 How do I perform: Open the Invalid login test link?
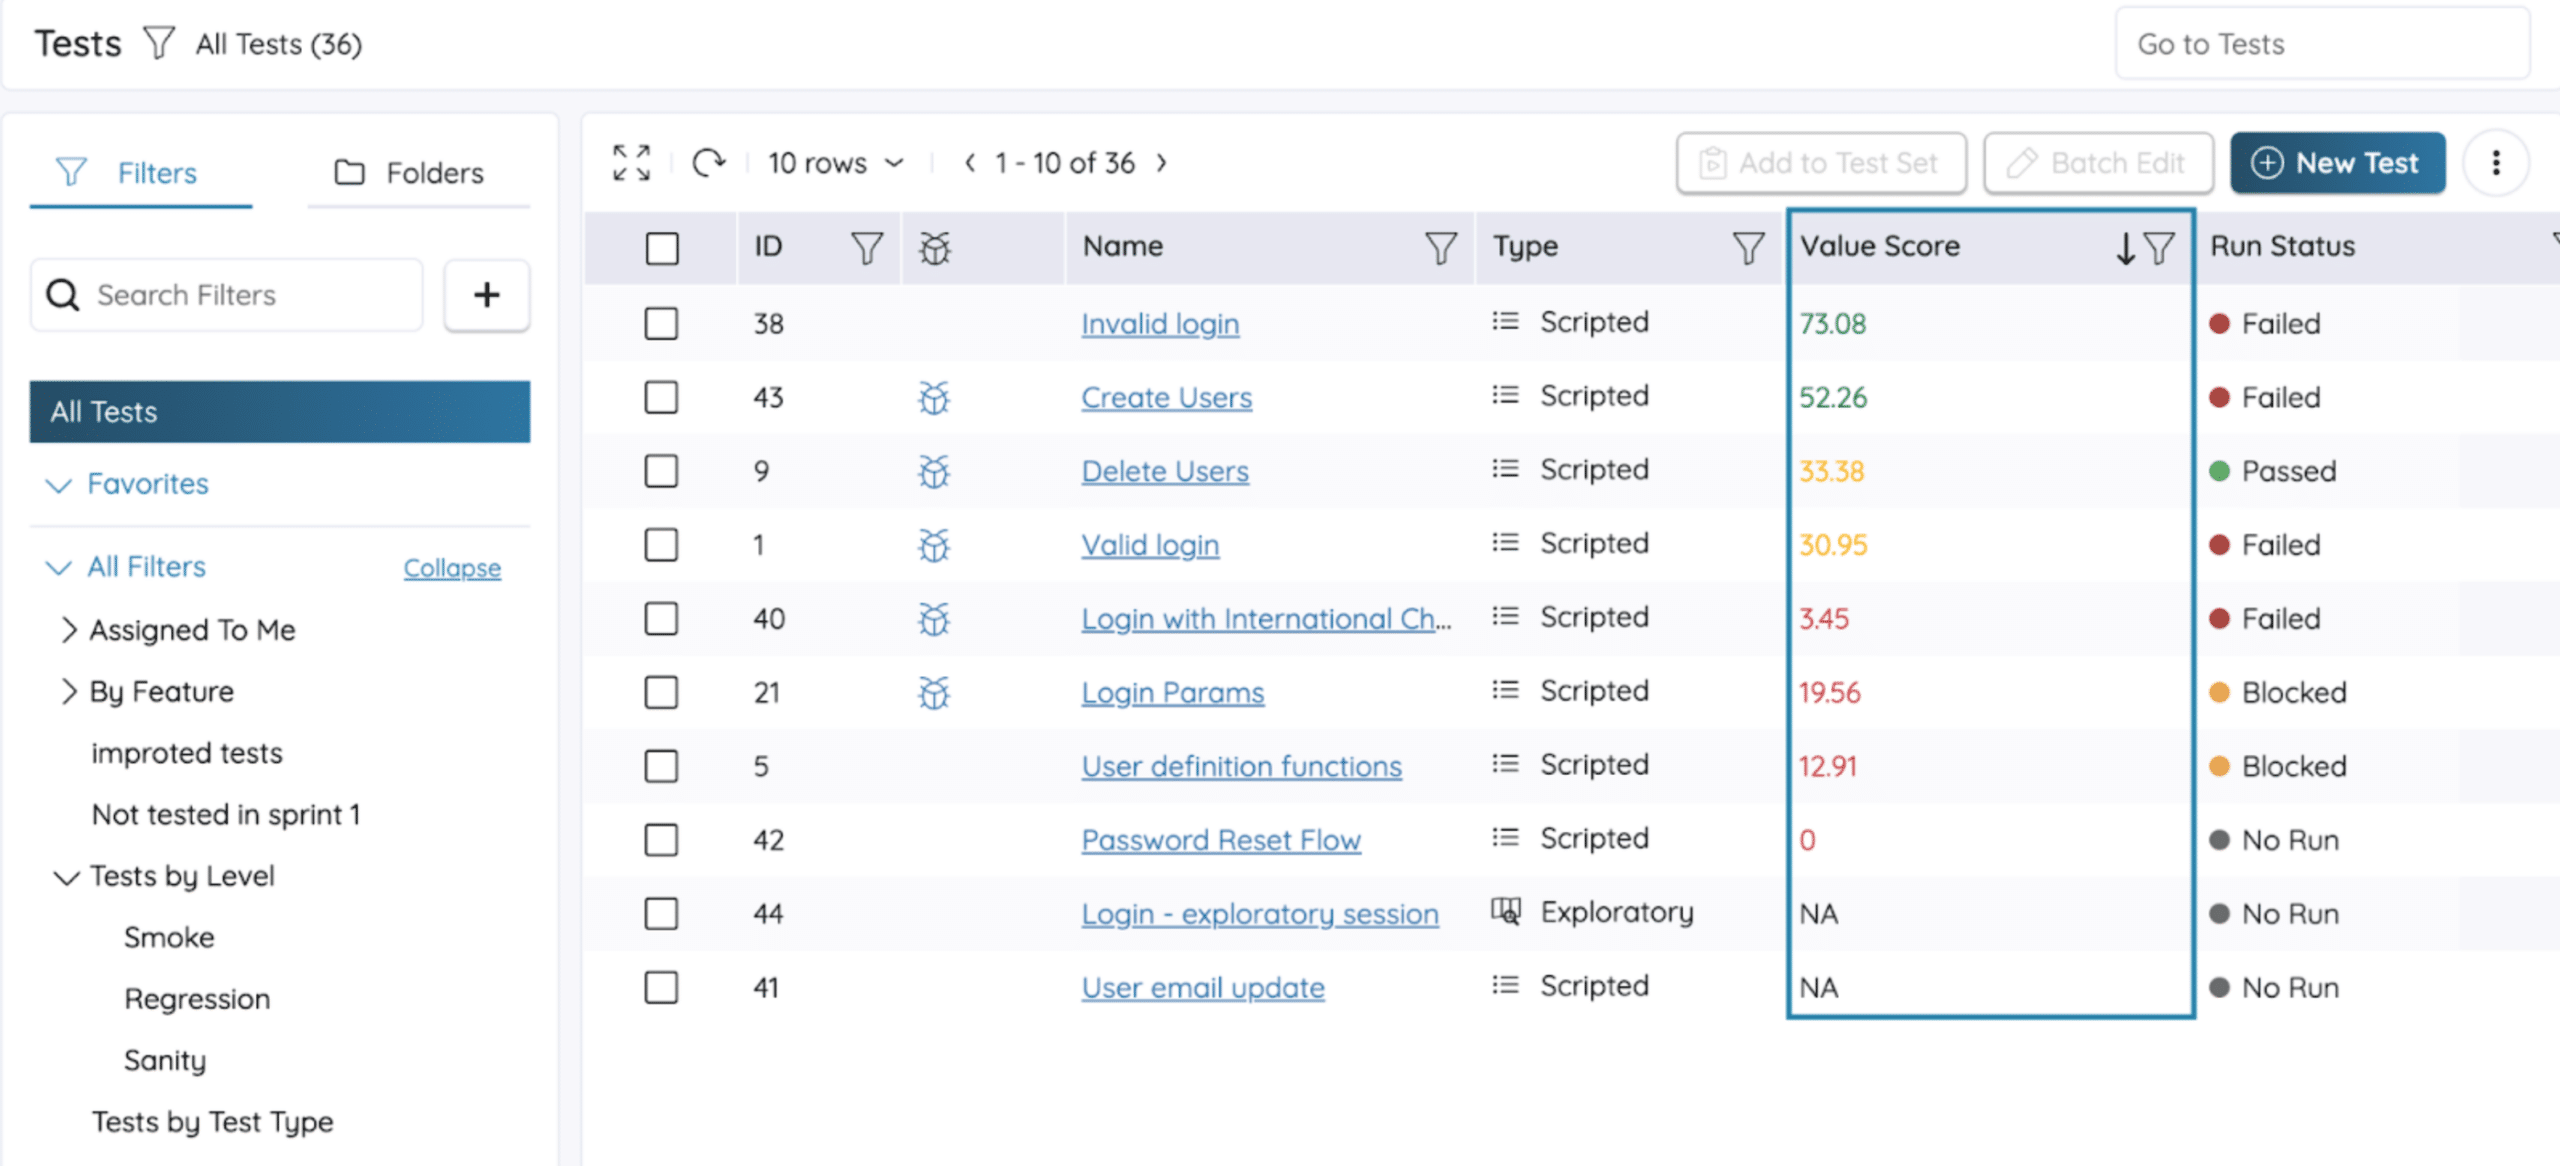coord(1159,323)
